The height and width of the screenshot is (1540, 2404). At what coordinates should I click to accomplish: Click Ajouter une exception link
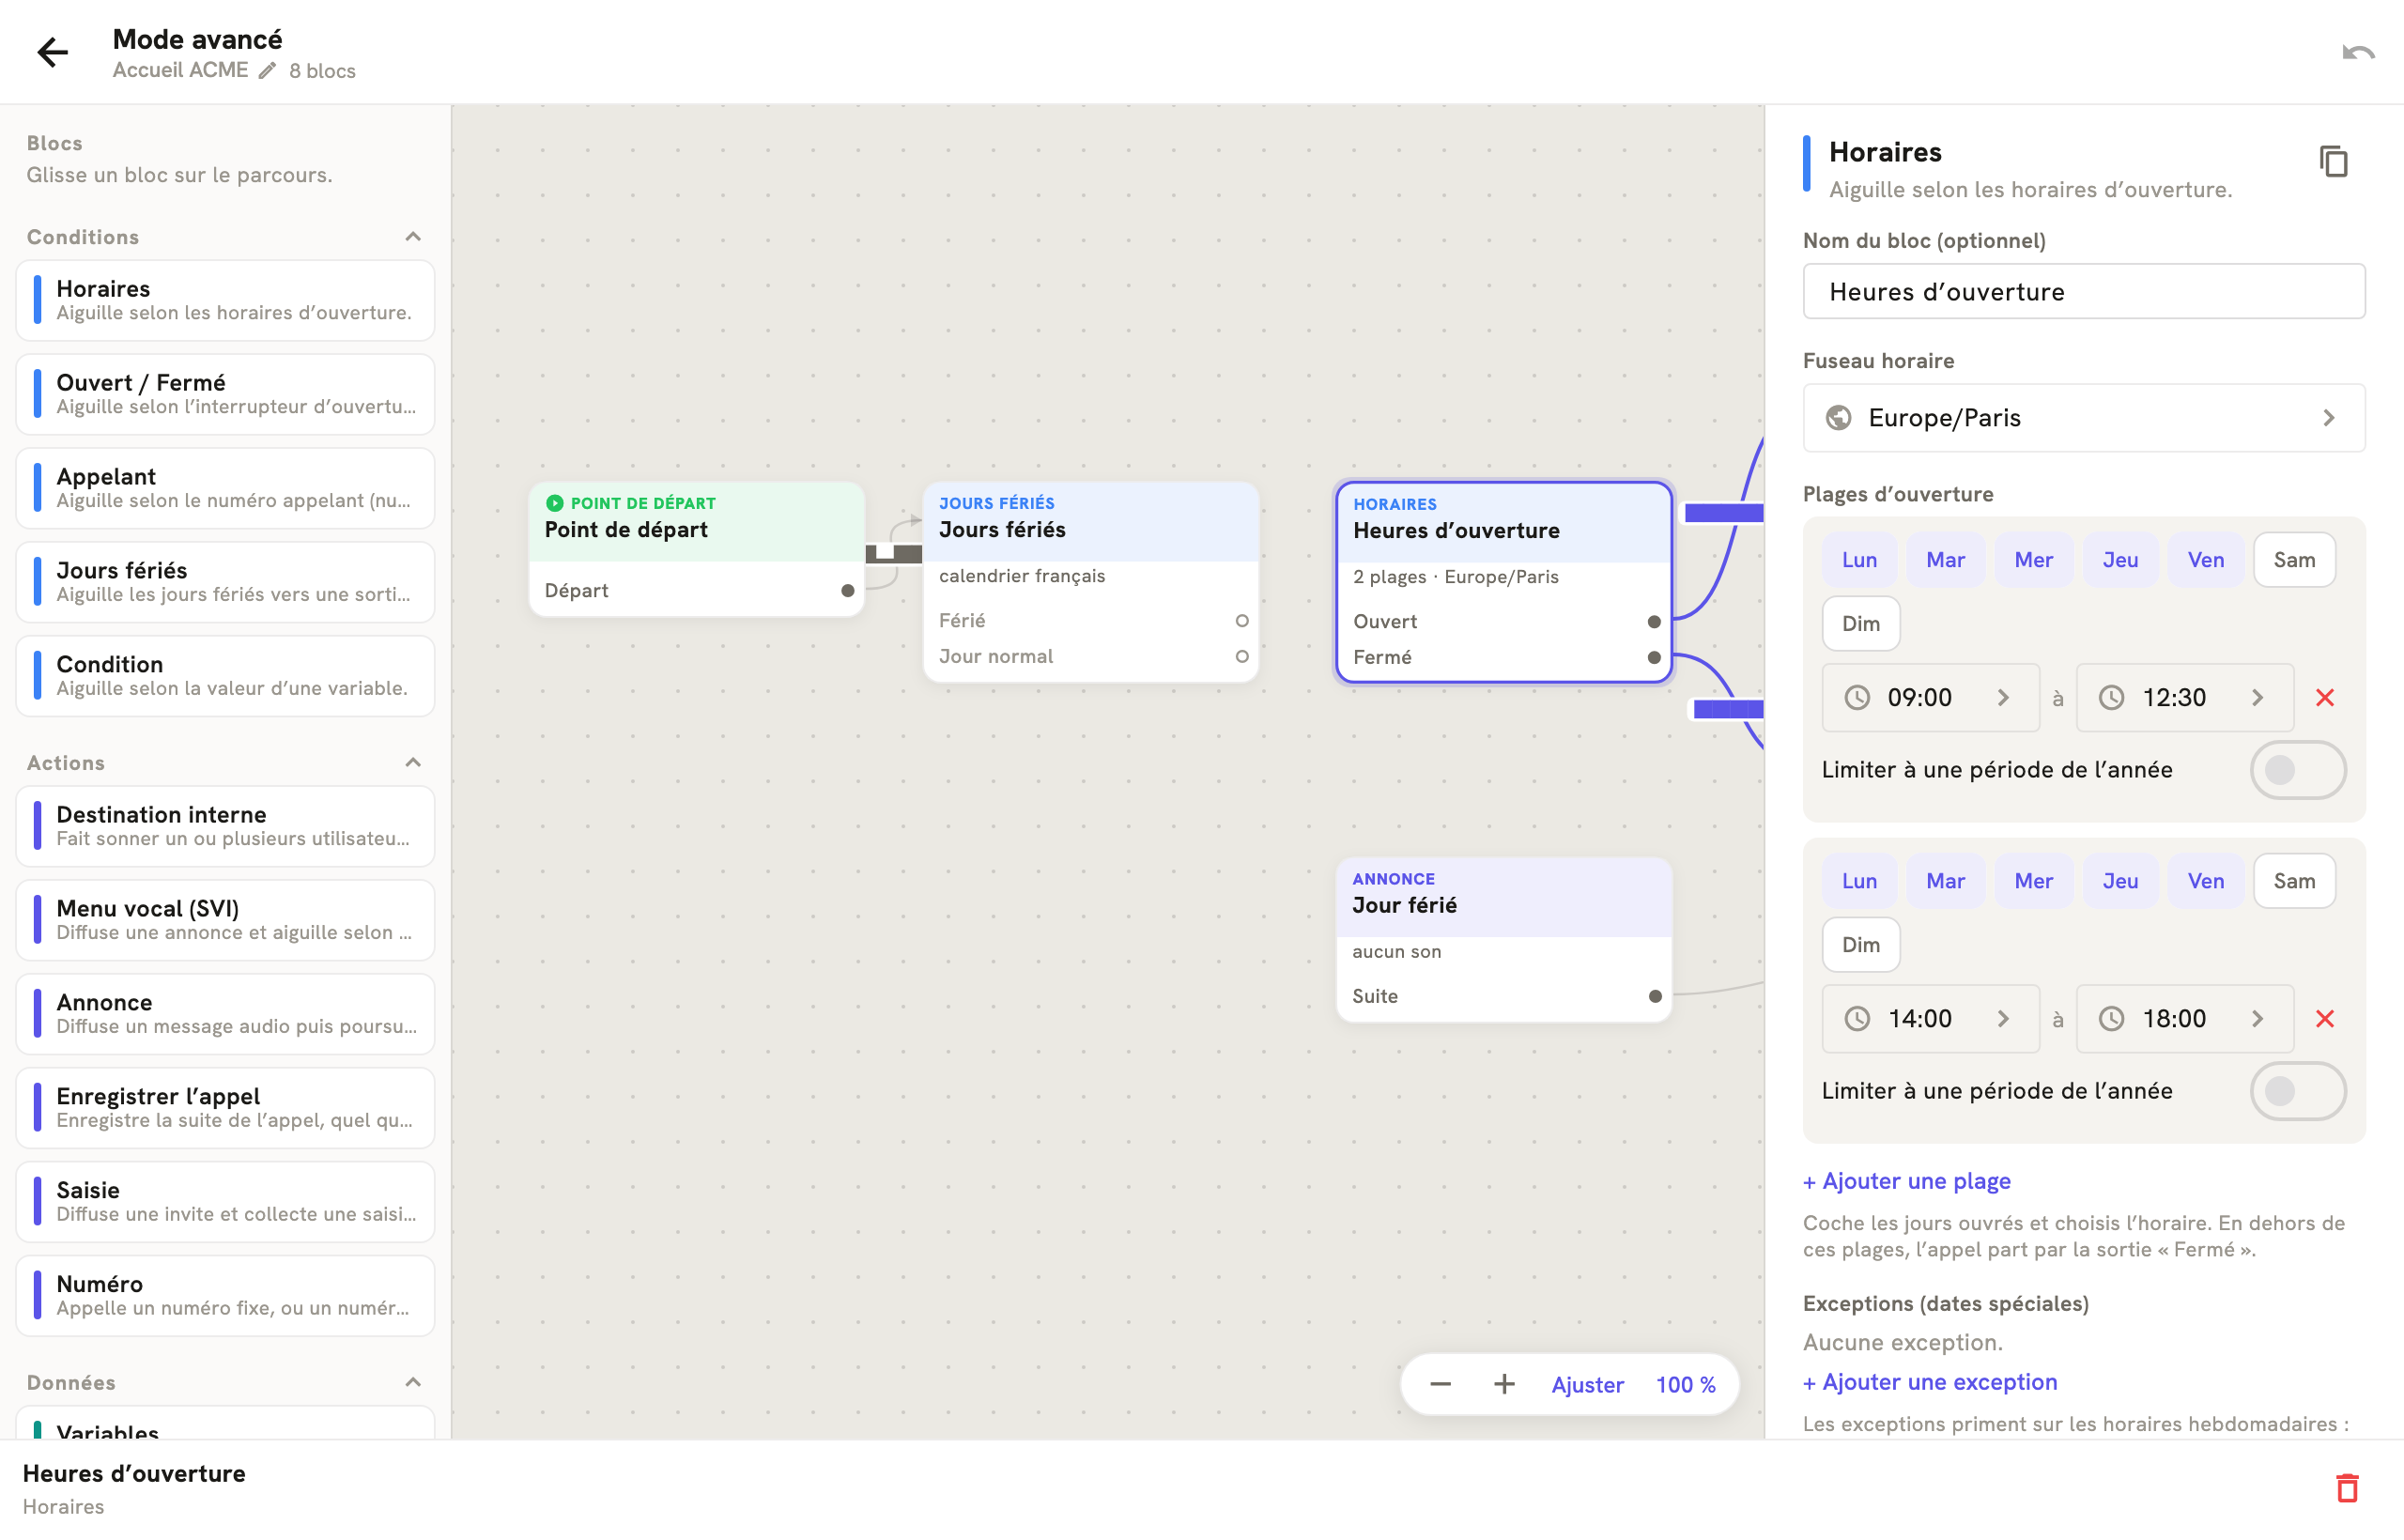click(x=1929, y=1383)
